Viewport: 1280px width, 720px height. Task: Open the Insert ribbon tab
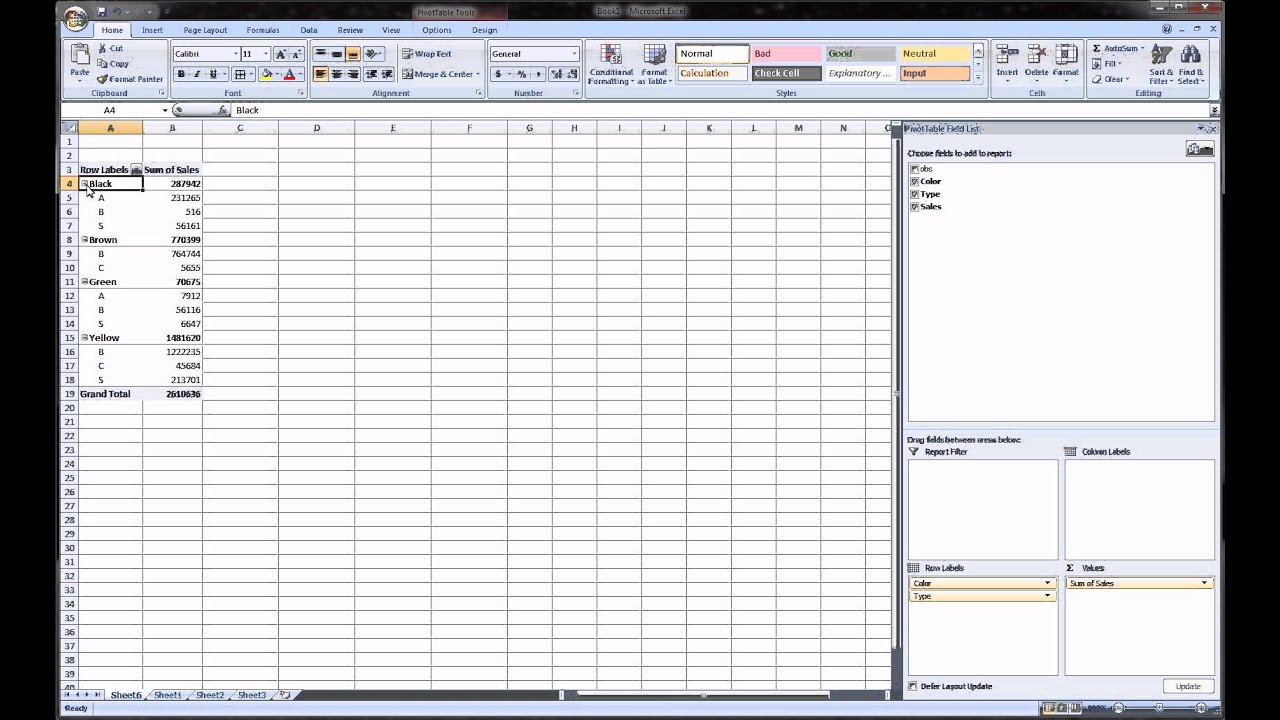152,30
